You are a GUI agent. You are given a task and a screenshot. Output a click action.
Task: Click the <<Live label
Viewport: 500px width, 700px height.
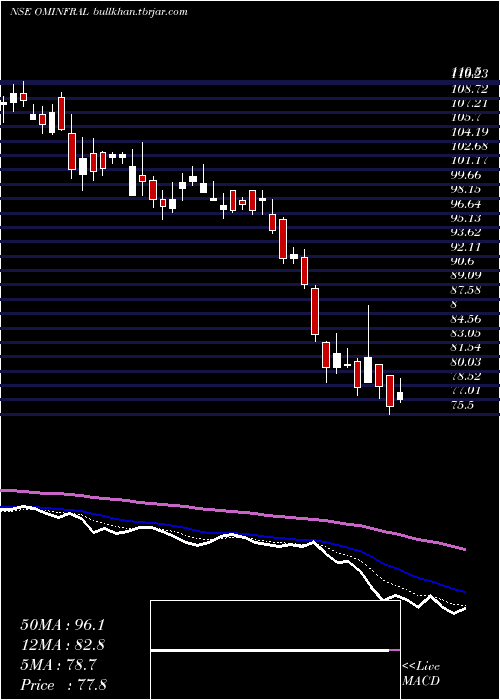[421, 667]
